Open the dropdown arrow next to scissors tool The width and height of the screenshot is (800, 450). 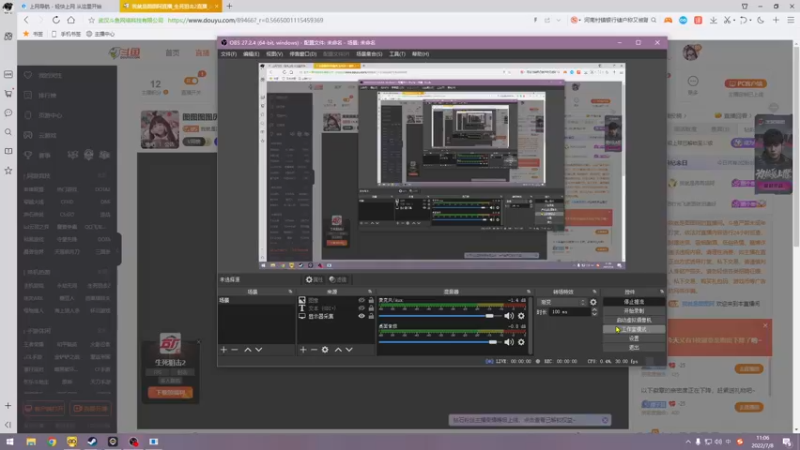(734, 20)
